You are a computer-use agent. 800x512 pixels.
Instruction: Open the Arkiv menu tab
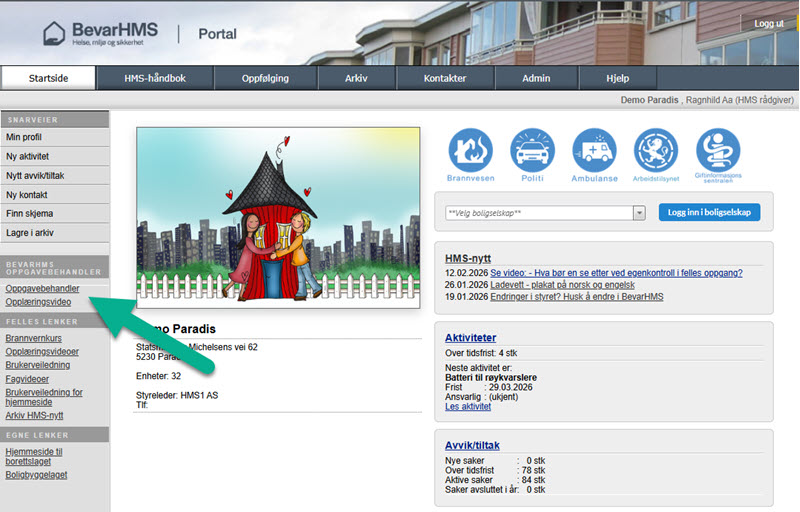click(x=357, y=78)
